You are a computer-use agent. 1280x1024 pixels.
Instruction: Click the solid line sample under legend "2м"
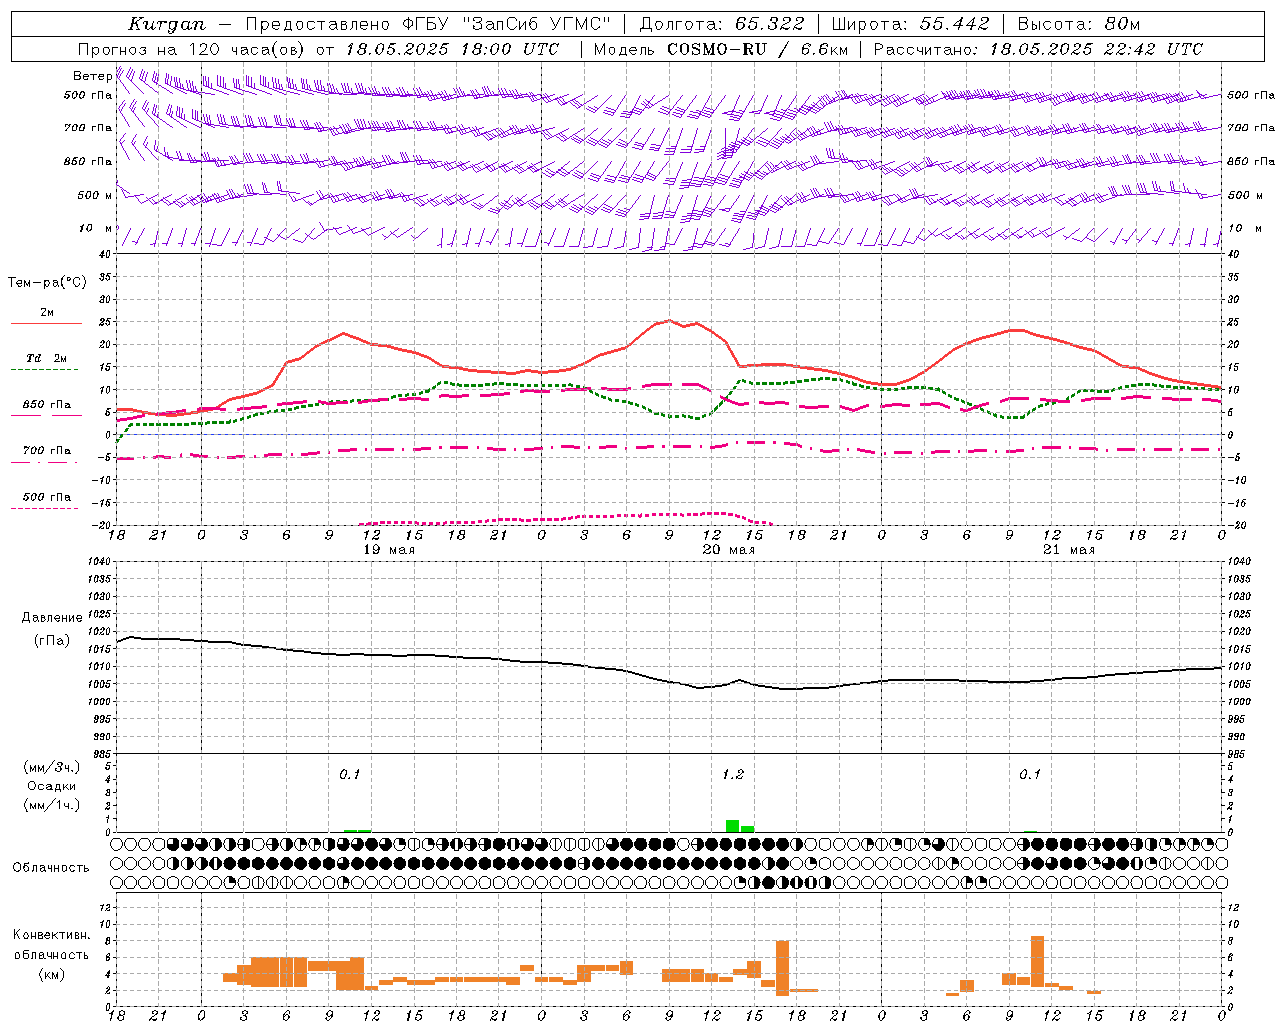46,323
